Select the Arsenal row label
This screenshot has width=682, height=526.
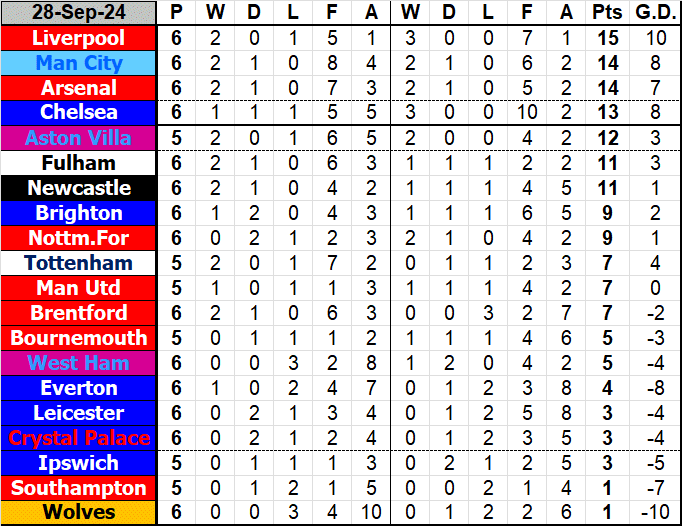[x=78, y=88]
